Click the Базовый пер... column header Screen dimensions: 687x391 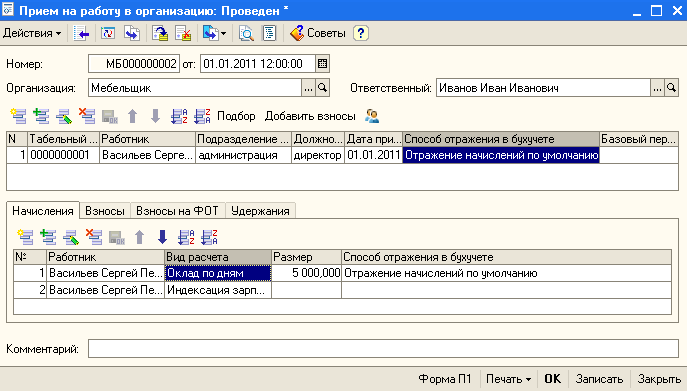point(638,139)
